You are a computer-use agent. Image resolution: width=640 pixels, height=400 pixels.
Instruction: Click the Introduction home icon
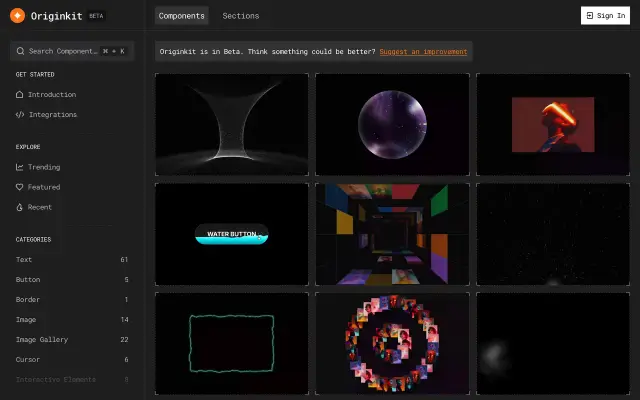click(x=19, y=94)
